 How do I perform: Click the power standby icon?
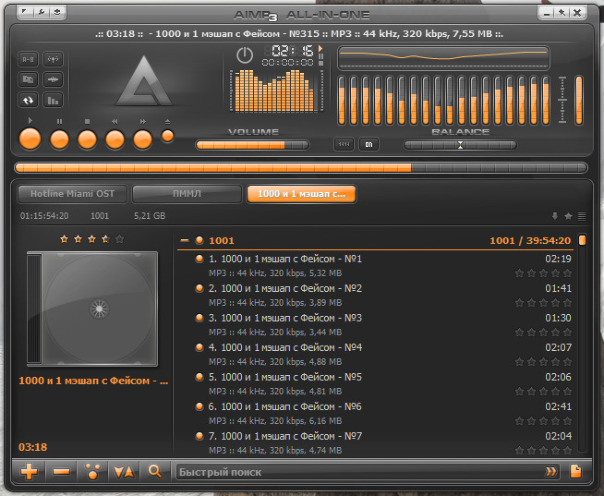tap(245, 55)
